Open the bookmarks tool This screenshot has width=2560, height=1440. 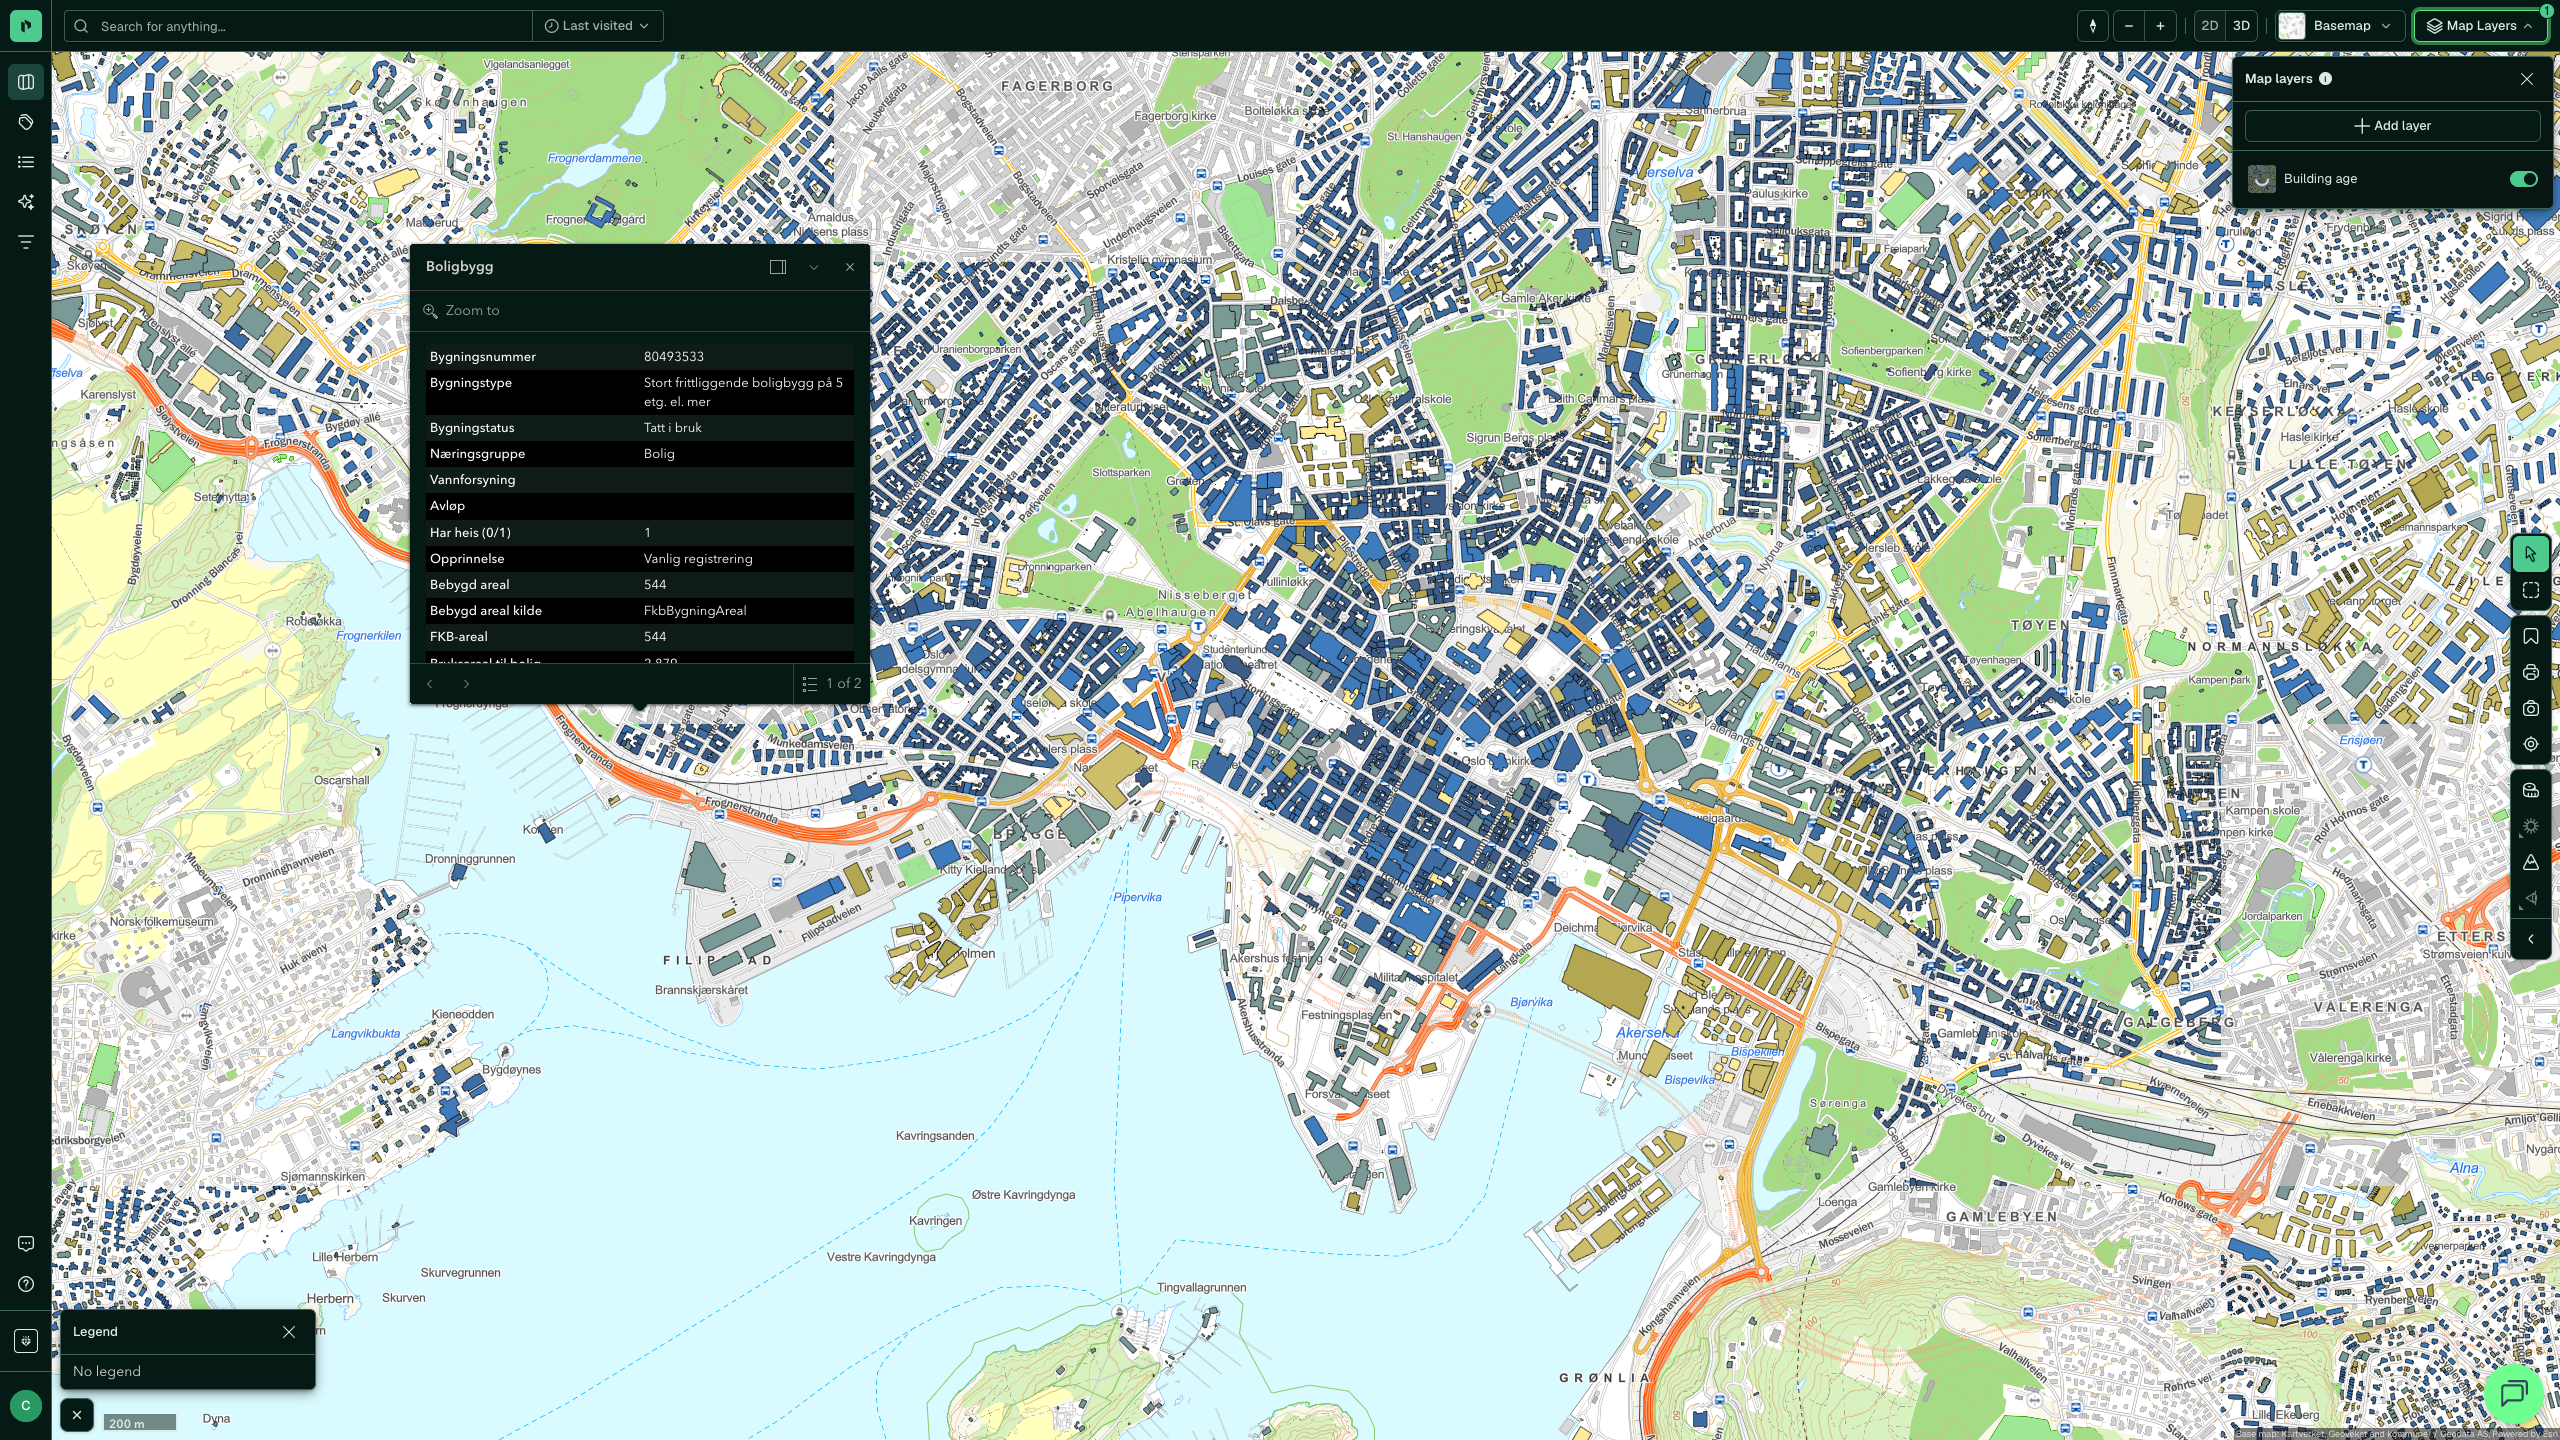tap(2531, 636)
